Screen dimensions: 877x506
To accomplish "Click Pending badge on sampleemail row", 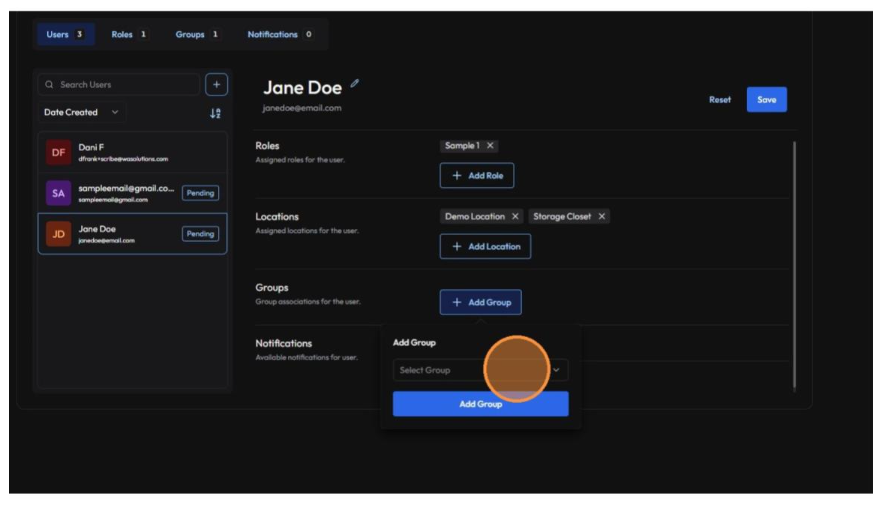I will pyautogui.click(x=200, y=193).
